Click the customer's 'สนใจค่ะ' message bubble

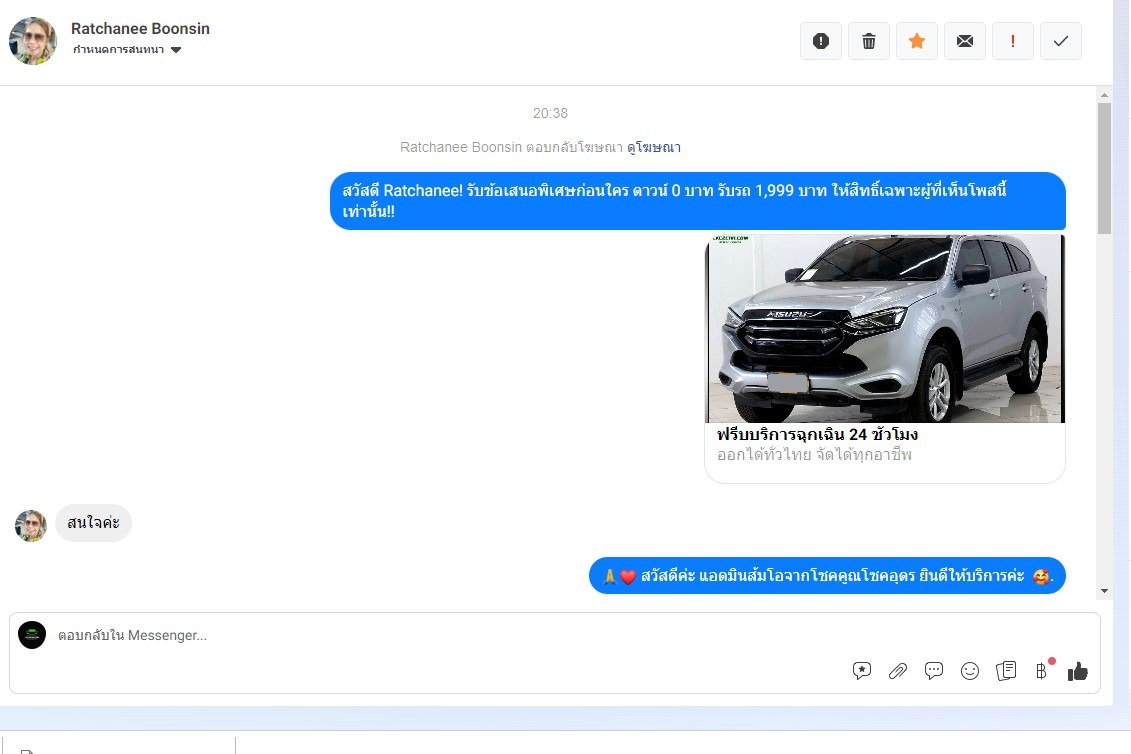93,522
